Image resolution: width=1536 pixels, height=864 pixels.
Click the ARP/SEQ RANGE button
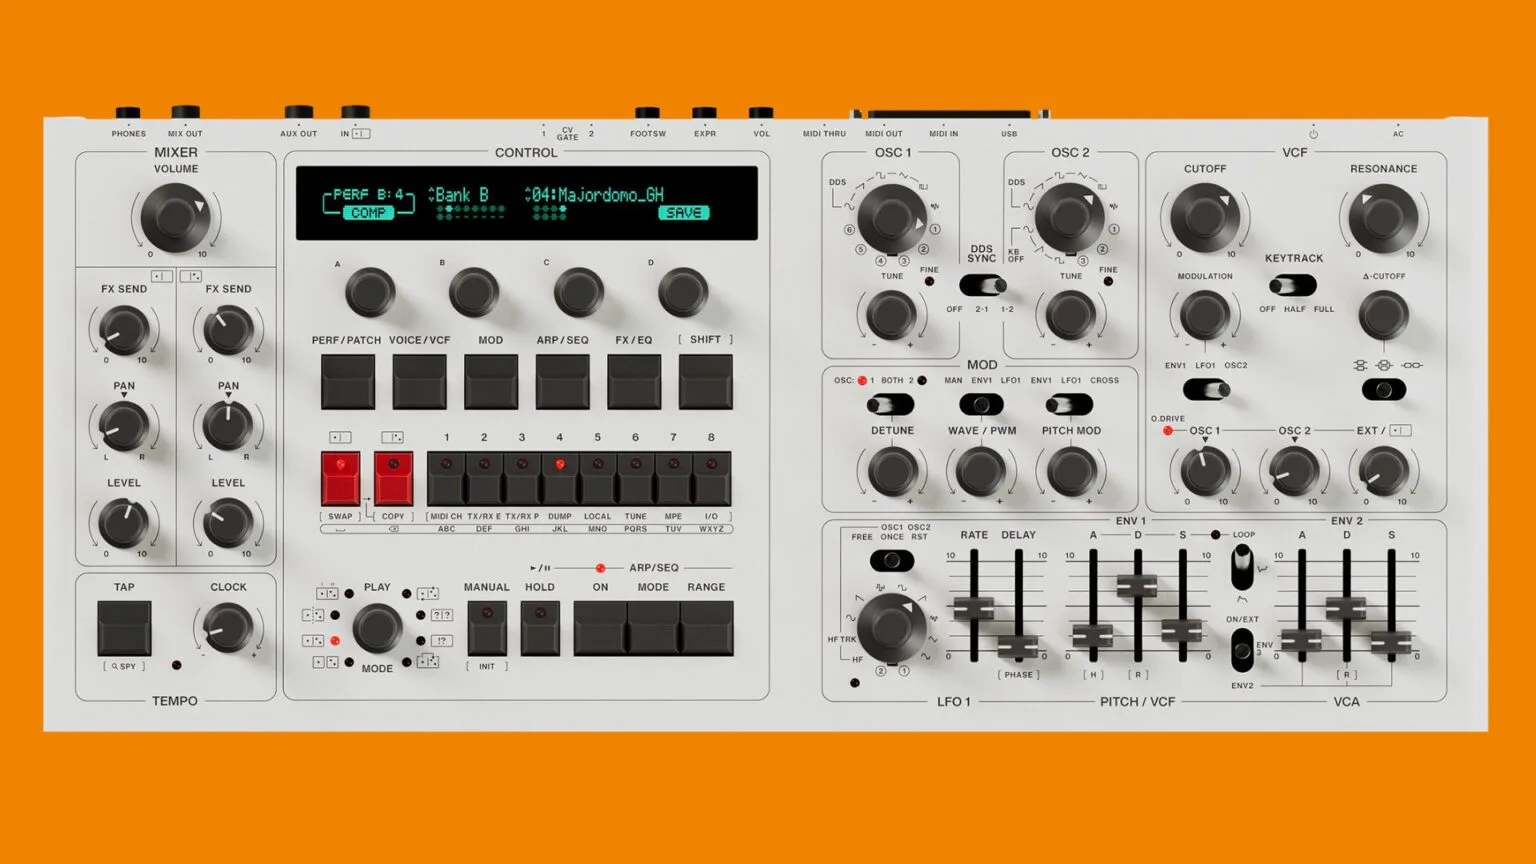[x=707, y=628]
